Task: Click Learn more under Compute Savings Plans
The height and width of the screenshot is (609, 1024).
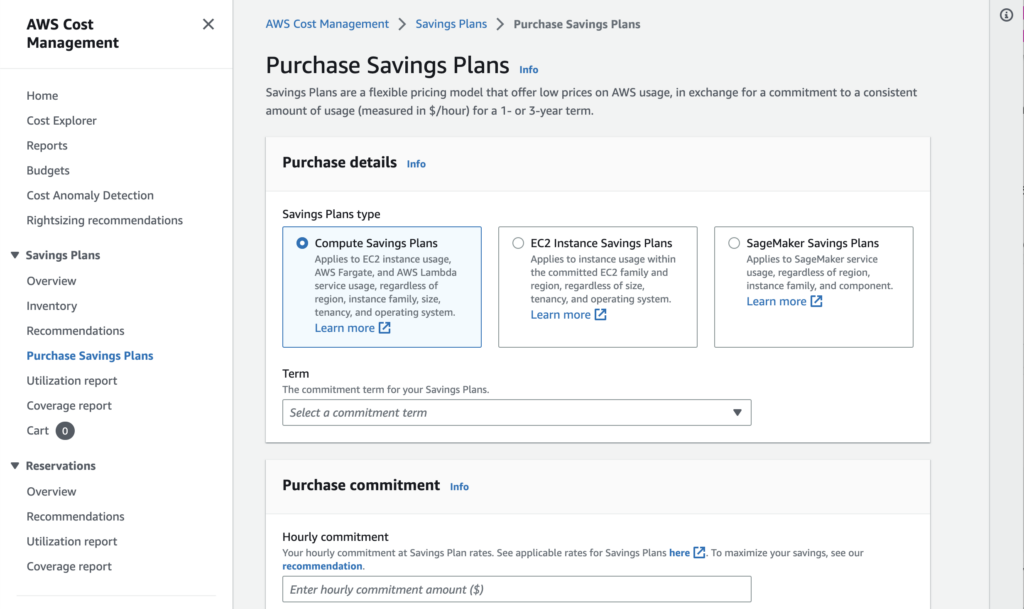Action: point(345,328)
